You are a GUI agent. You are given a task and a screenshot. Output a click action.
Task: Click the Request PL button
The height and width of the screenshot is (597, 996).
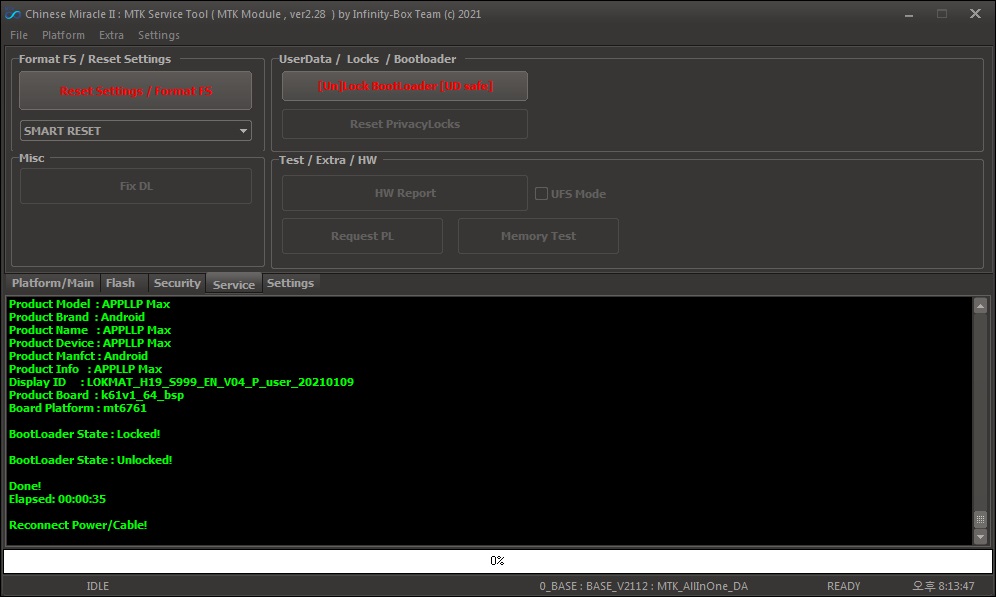coord(362,236)
